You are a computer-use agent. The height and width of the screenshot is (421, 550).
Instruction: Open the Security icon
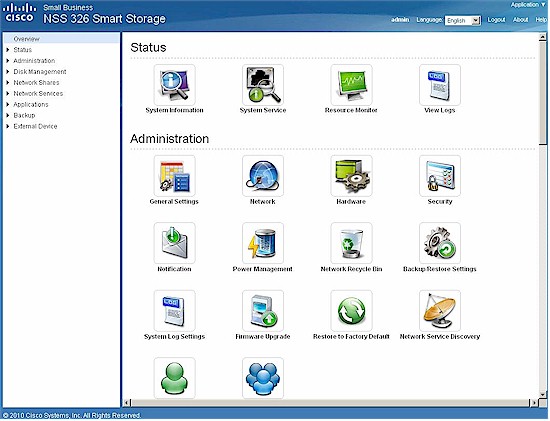click(x=440, y=176)
